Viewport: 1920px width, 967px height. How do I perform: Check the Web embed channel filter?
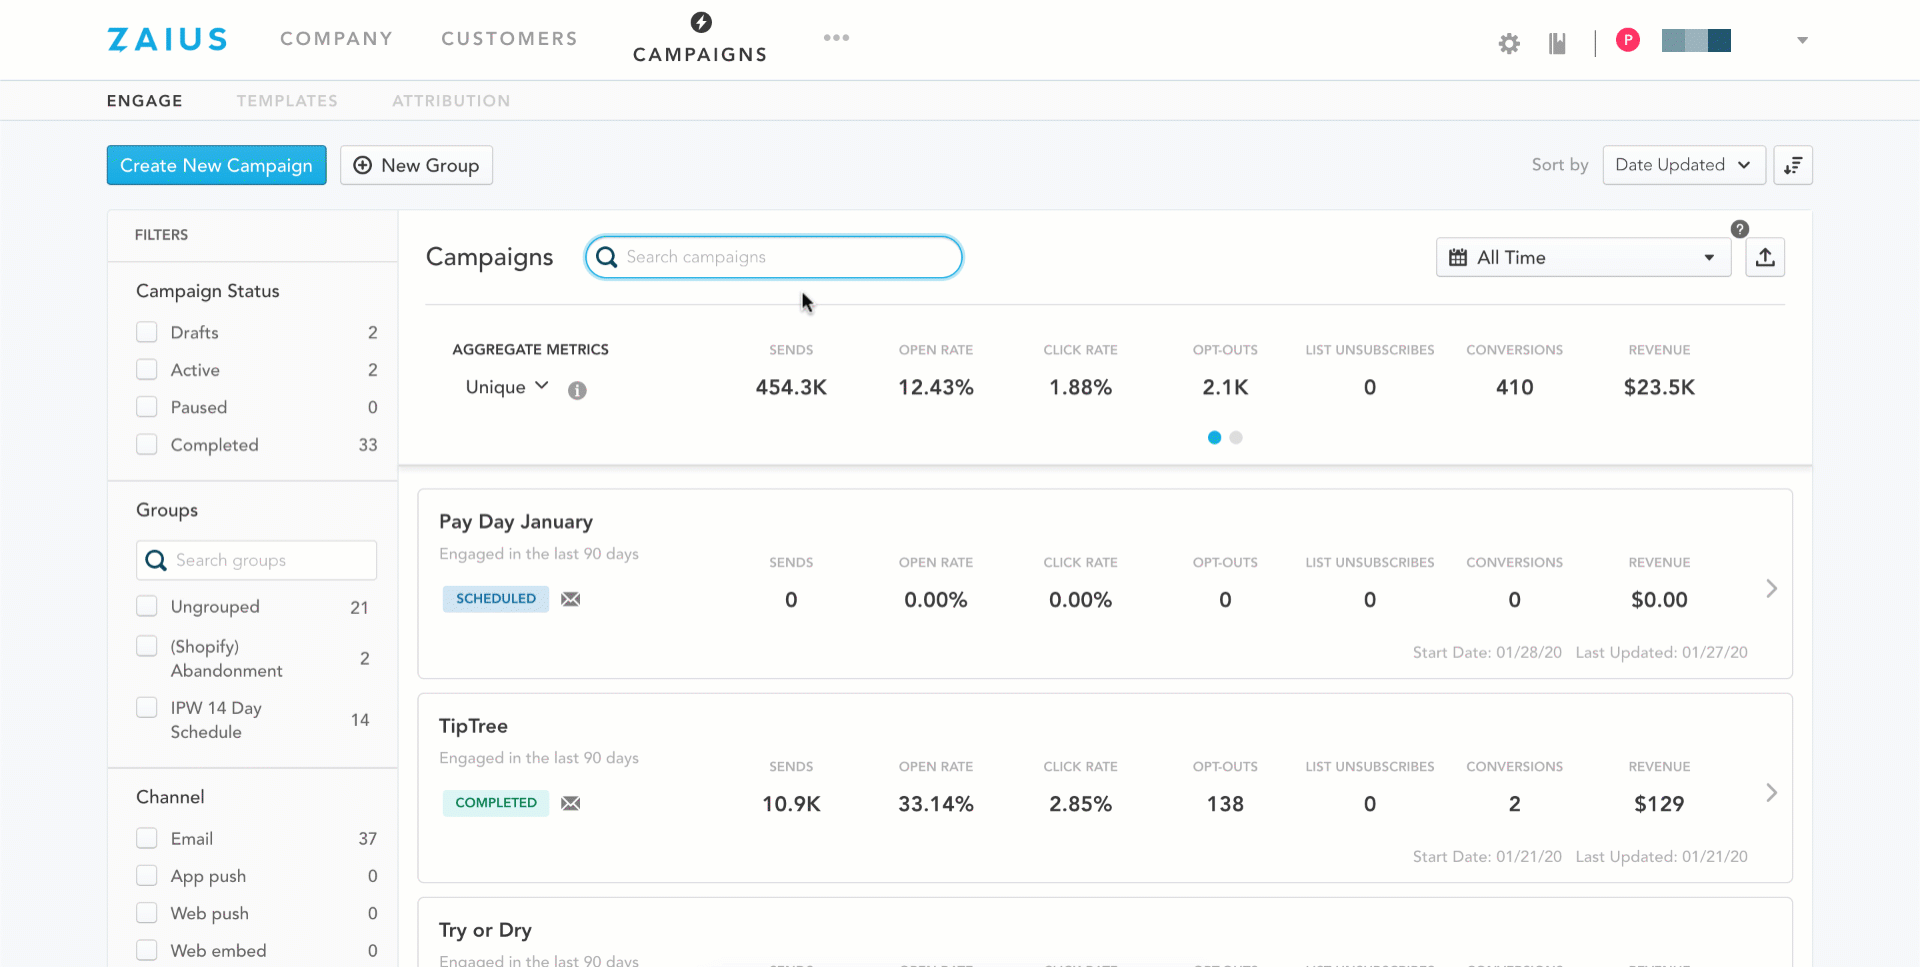(147, 950)
